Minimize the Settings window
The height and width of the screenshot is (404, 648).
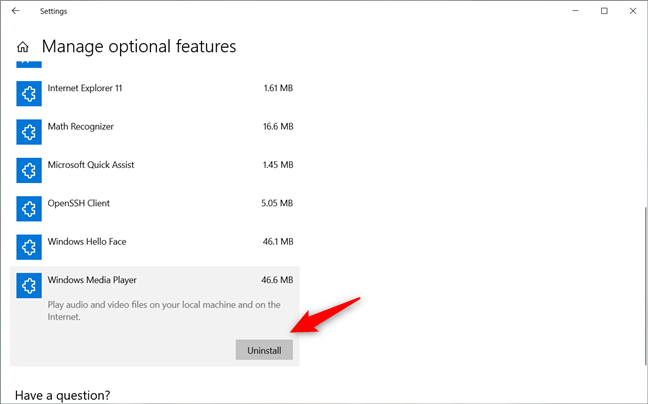[x=575, y=11]
